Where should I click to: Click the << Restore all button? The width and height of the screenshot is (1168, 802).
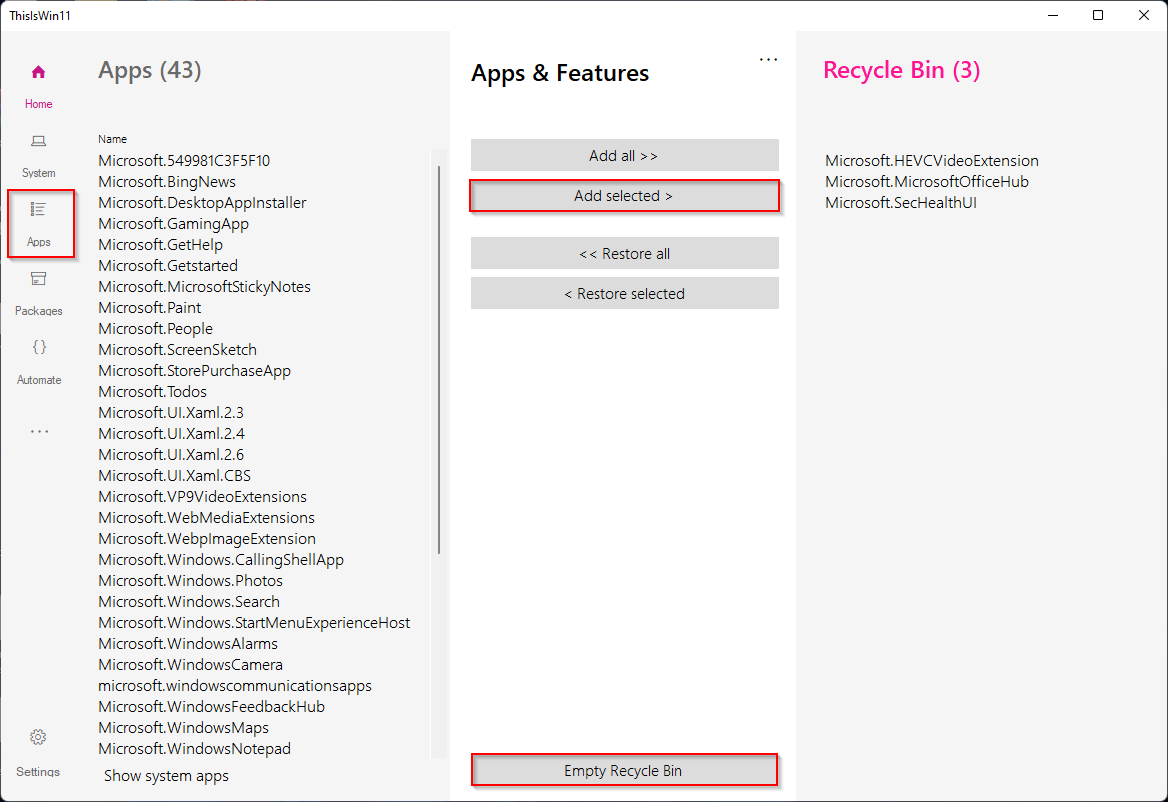point(624,254)
